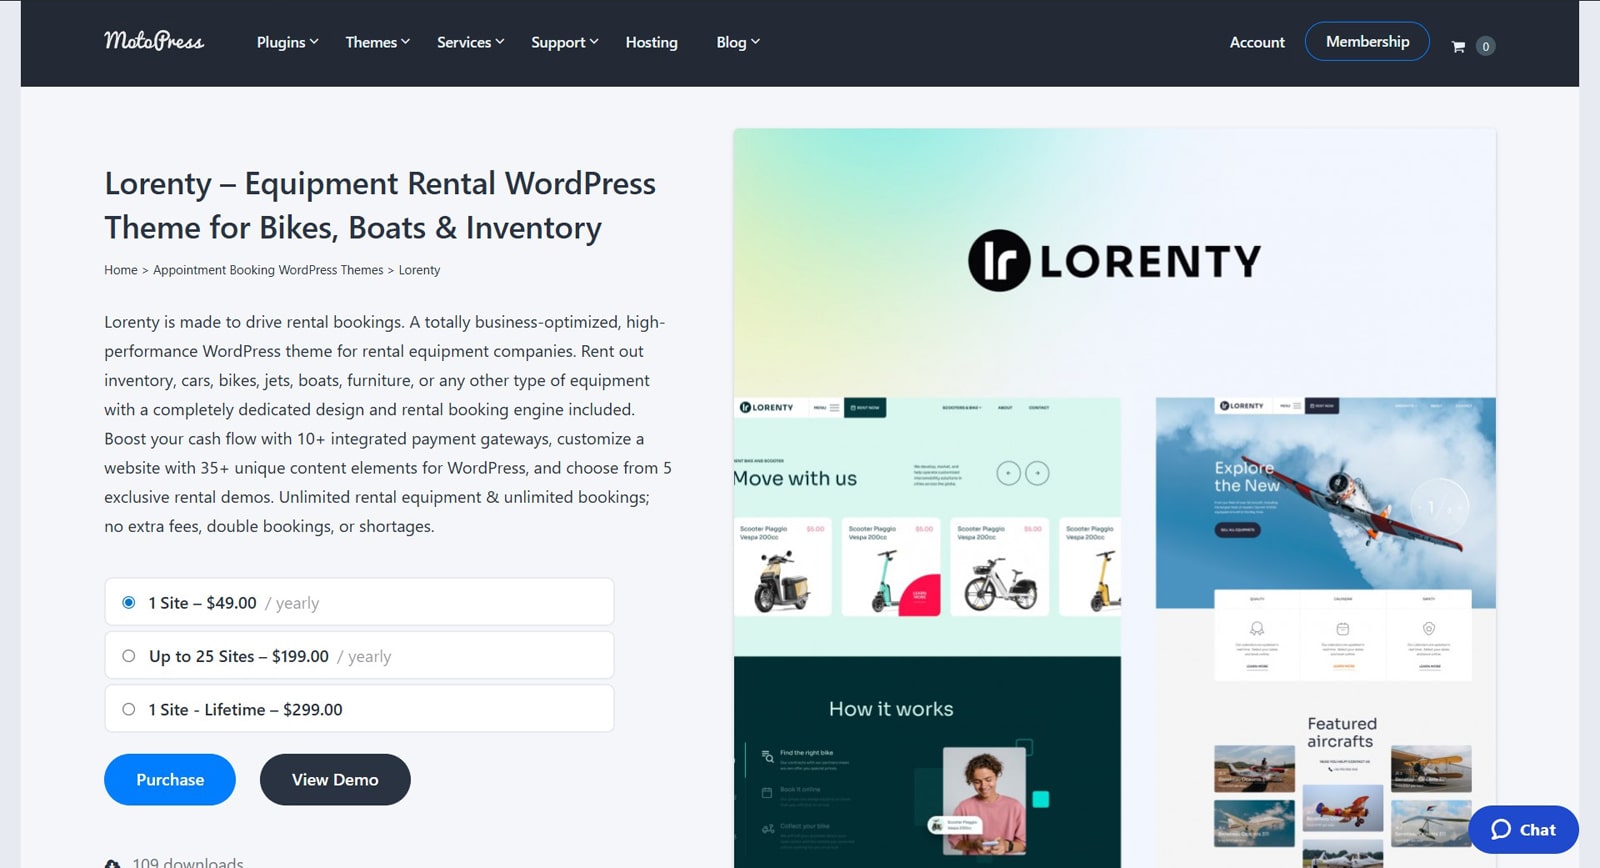
Task: Open the Chat widget button
Action: click(x=1523, y=829)
